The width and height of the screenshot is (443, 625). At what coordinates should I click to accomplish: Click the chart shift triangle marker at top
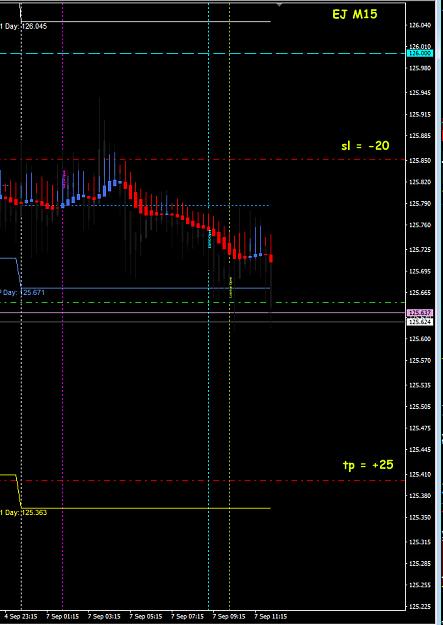point(280,4)
